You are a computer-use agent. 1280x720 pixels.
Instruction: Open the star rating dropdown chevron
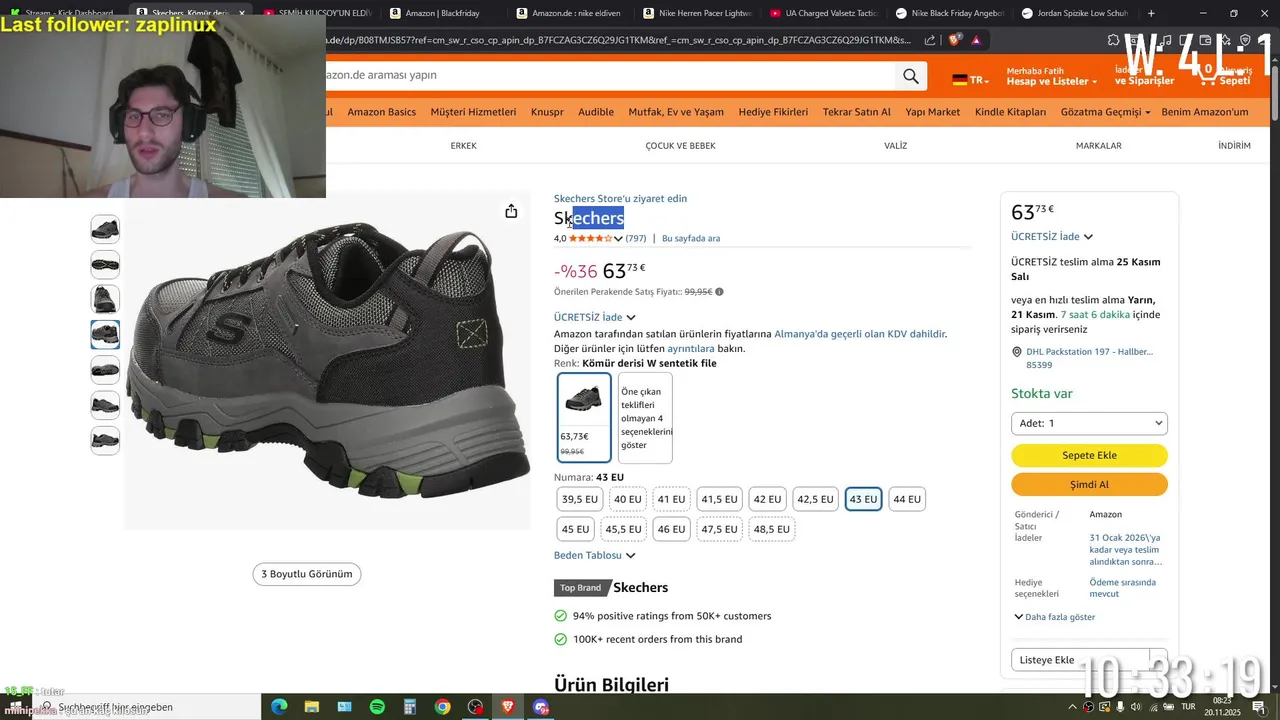618,239
